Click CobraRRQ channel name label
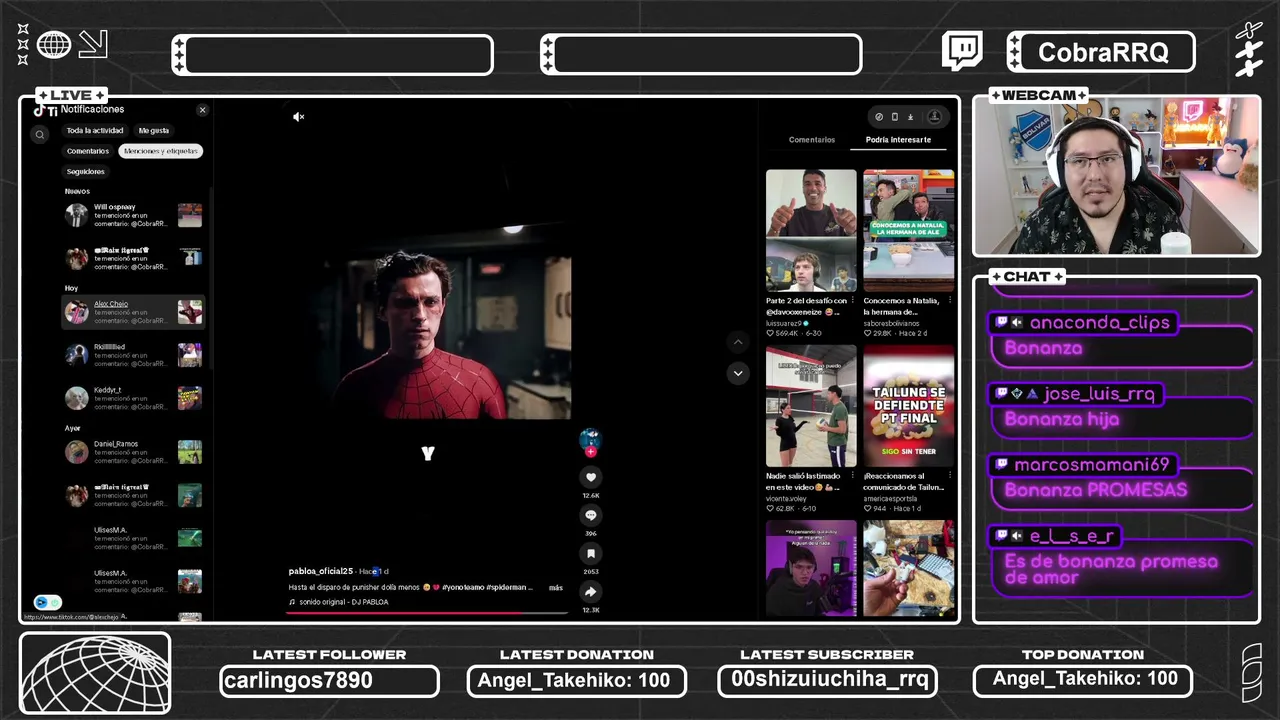The height and width of the screenshot is (720, 1280). (1103, 52)
